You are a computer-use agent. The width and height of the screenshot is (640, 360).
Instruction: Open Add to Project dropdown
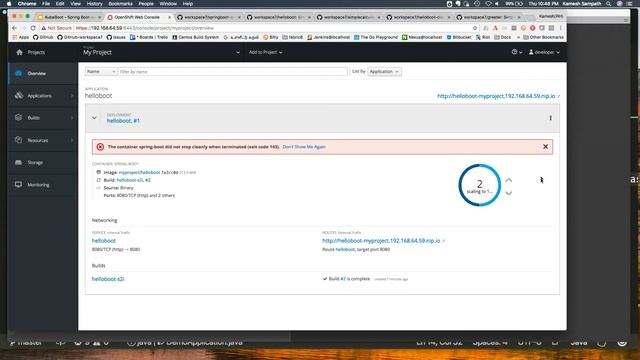tap(265, 52)
